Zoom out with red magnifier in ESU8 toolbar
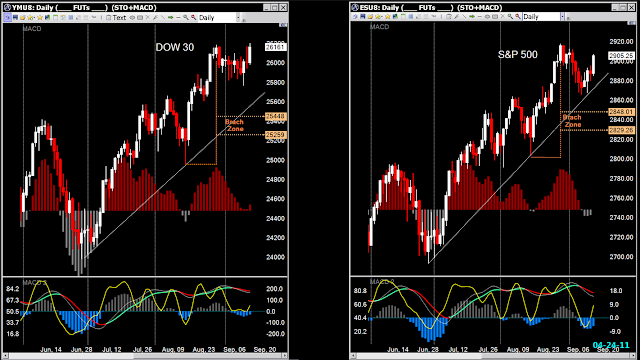 518,17
